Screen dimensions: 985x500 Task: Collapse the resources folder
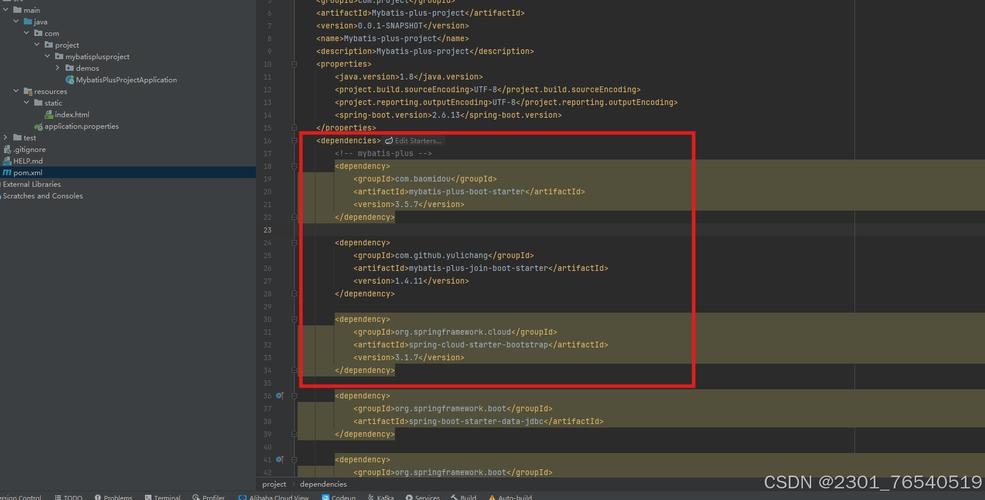point(16,91)
